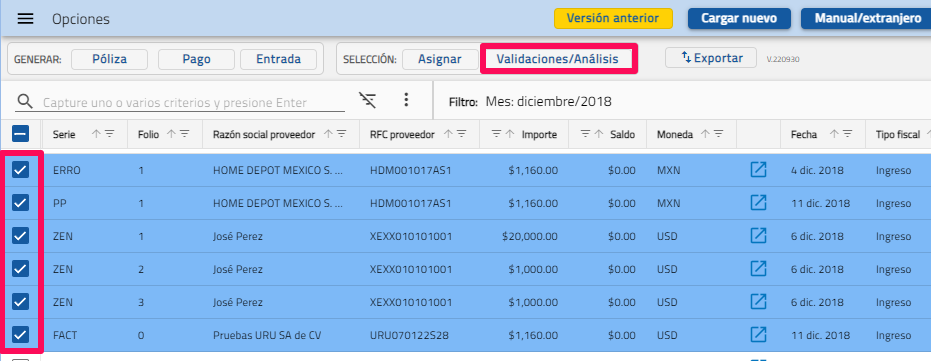Open Validaciones/Análisis for the selection

click(x=558, y=59)
